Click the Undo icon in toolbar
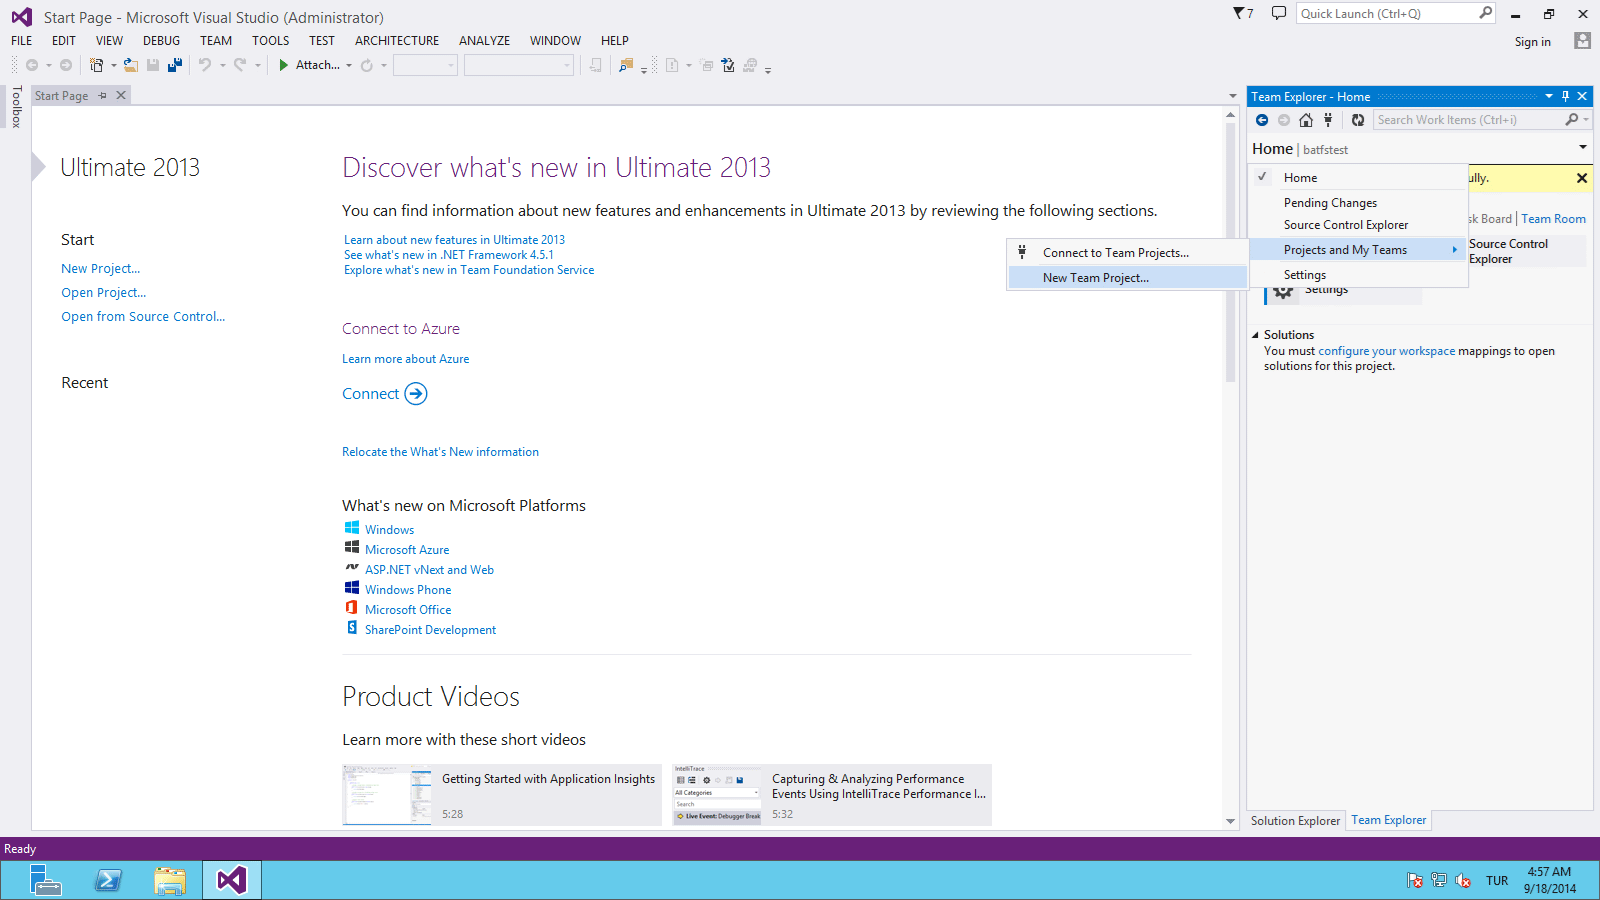This screenshot has height=900, width=1600. (x=205, y=64)
